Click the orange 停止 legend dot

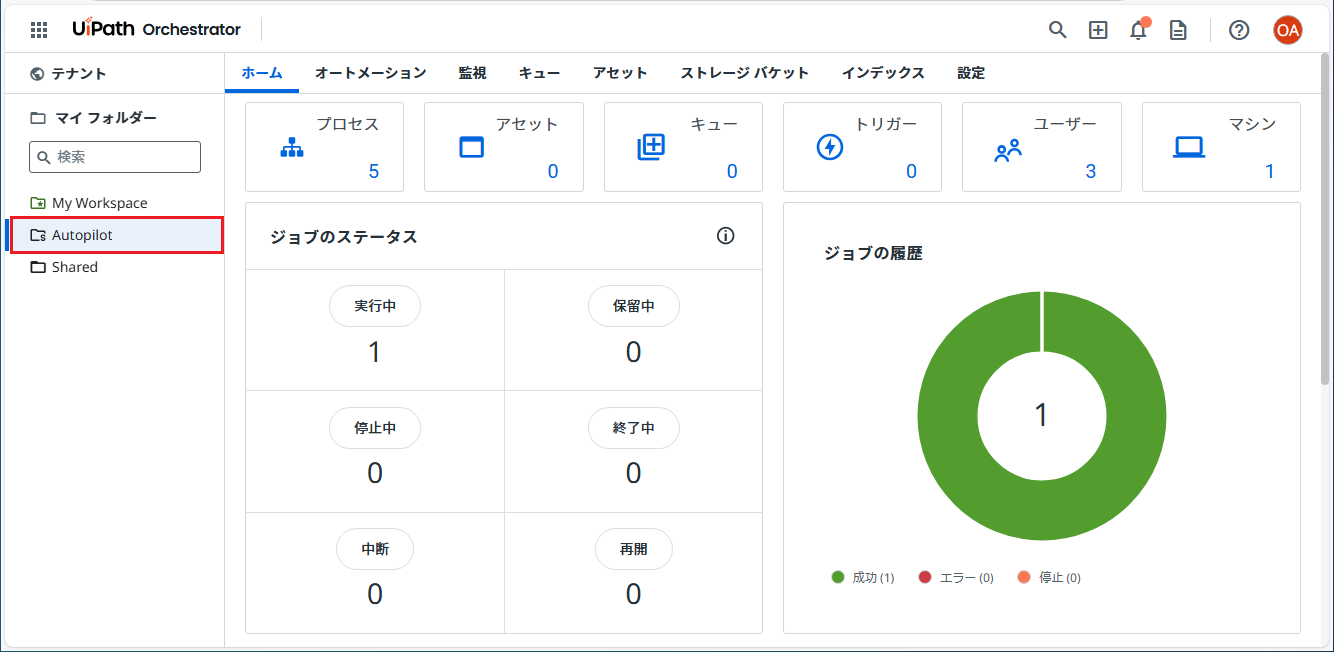pos(1024,577)
